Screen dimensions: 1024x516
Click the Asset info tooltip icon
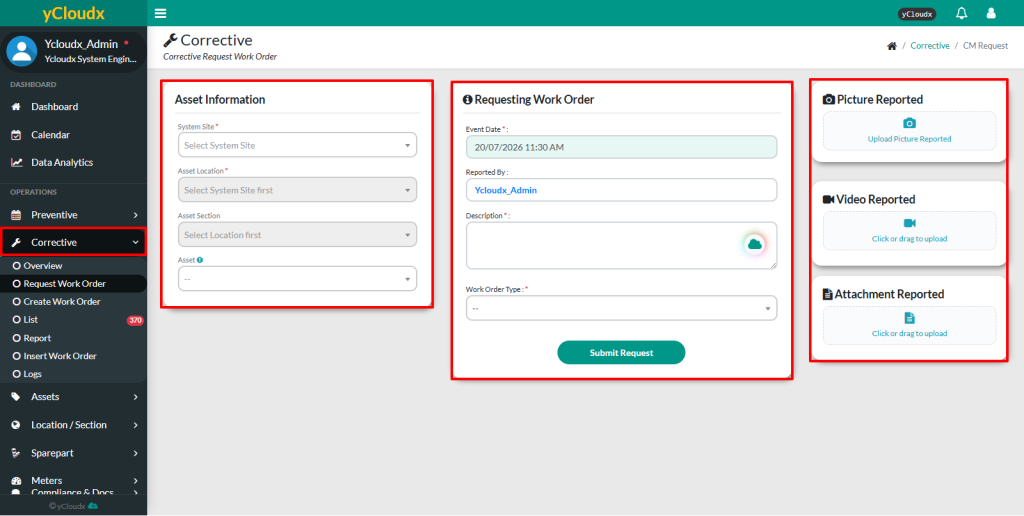pyautogui.click(x=200, y=260)
